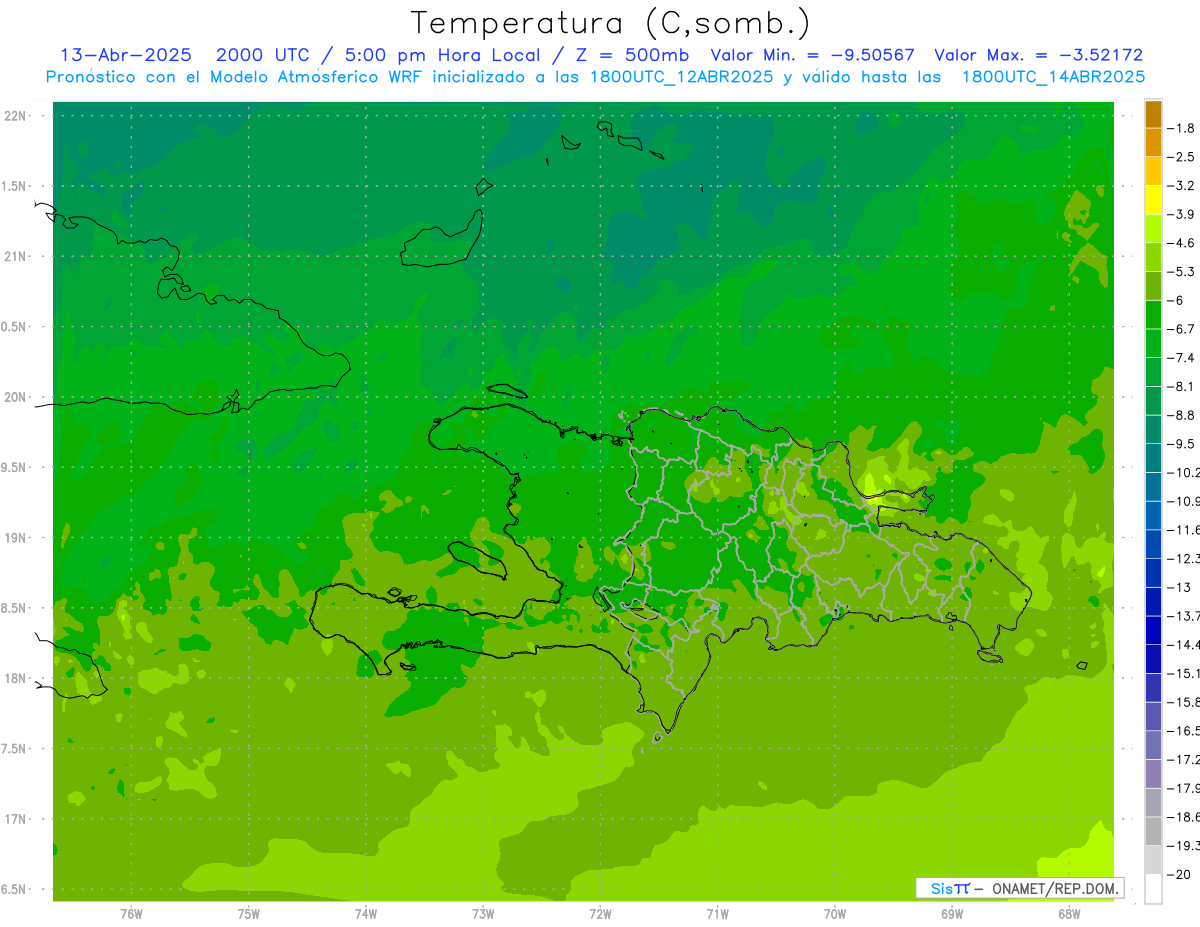
Task: Click the '-13' colorbar value
Action: tap(1178, 587)
